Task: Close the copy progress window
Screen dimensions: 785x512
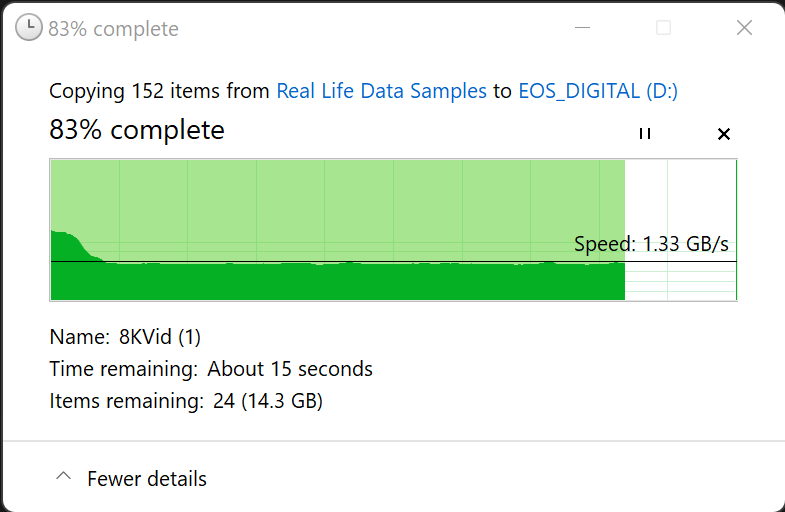Action: tap(744, 28)
